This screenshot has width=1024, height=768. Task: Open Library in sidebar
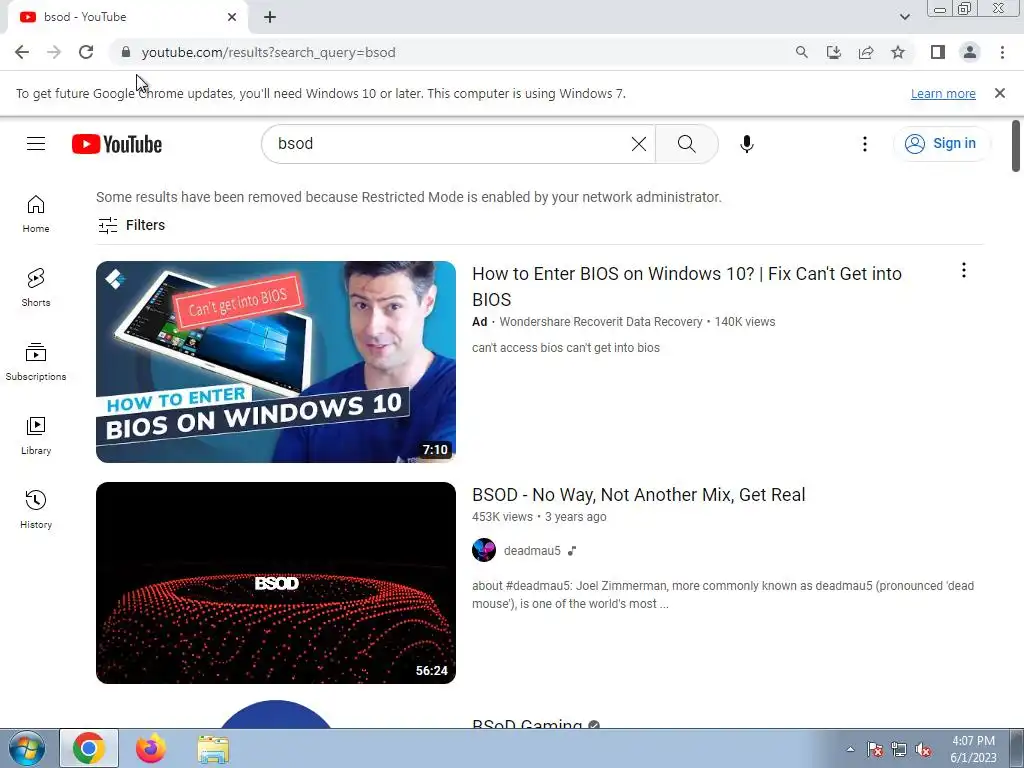click(x=36, y=436)
